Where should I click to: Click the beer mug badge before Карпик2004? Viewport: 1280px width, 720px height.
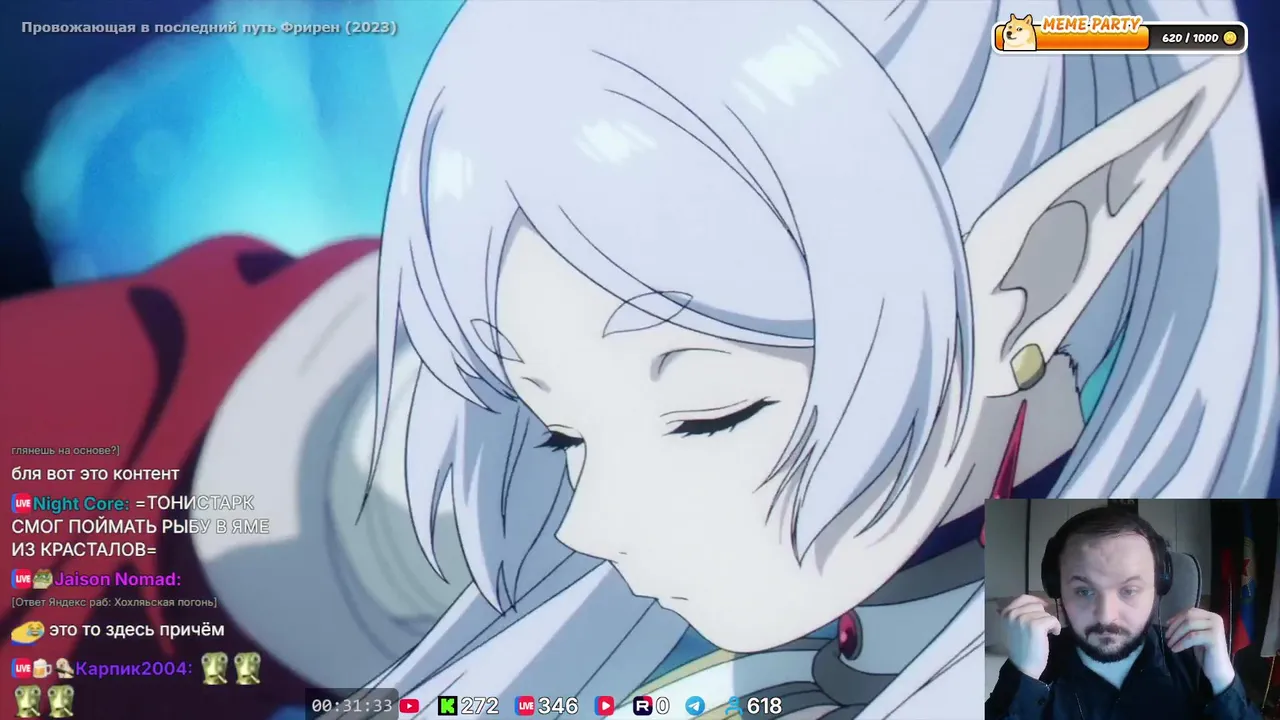(43, 668)
